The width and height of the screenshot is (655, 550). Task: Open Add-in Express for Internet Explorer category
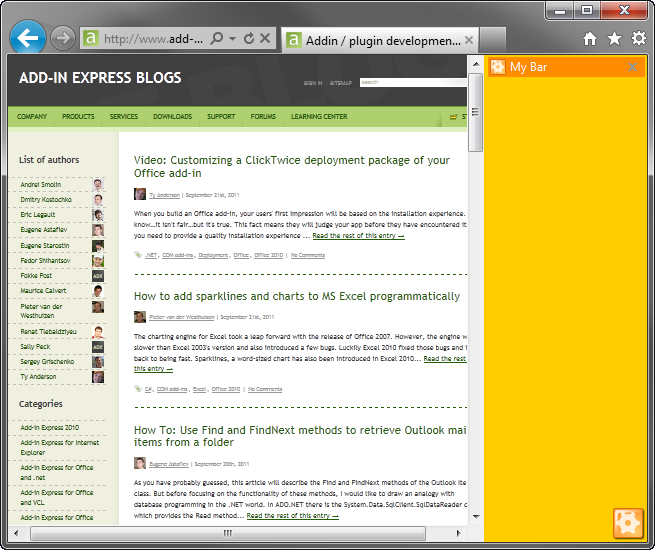(x=60, y=448)
